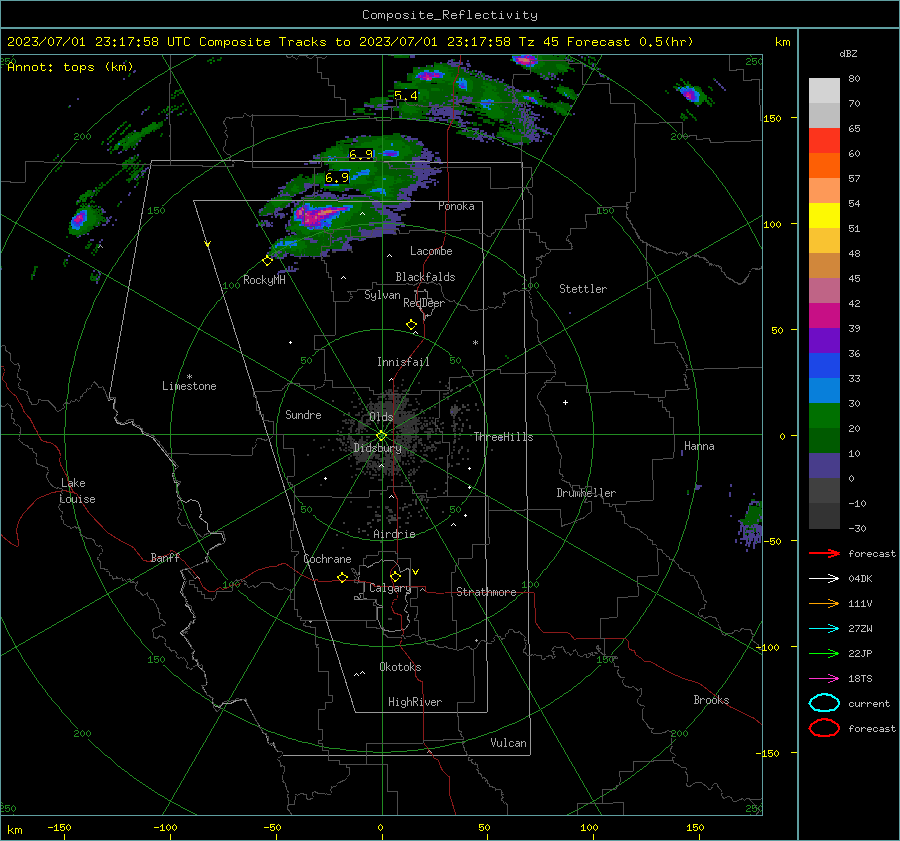Click the Sylvan label on map

[x=382, y=295]
